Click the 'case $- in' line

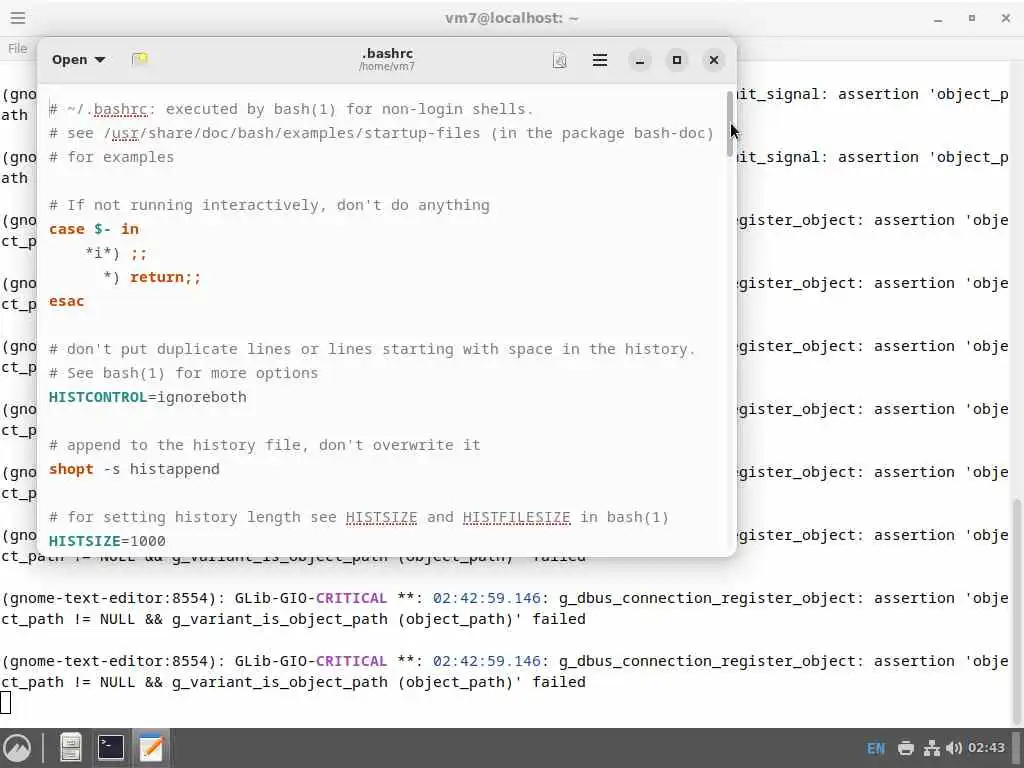tap(93, 229)
